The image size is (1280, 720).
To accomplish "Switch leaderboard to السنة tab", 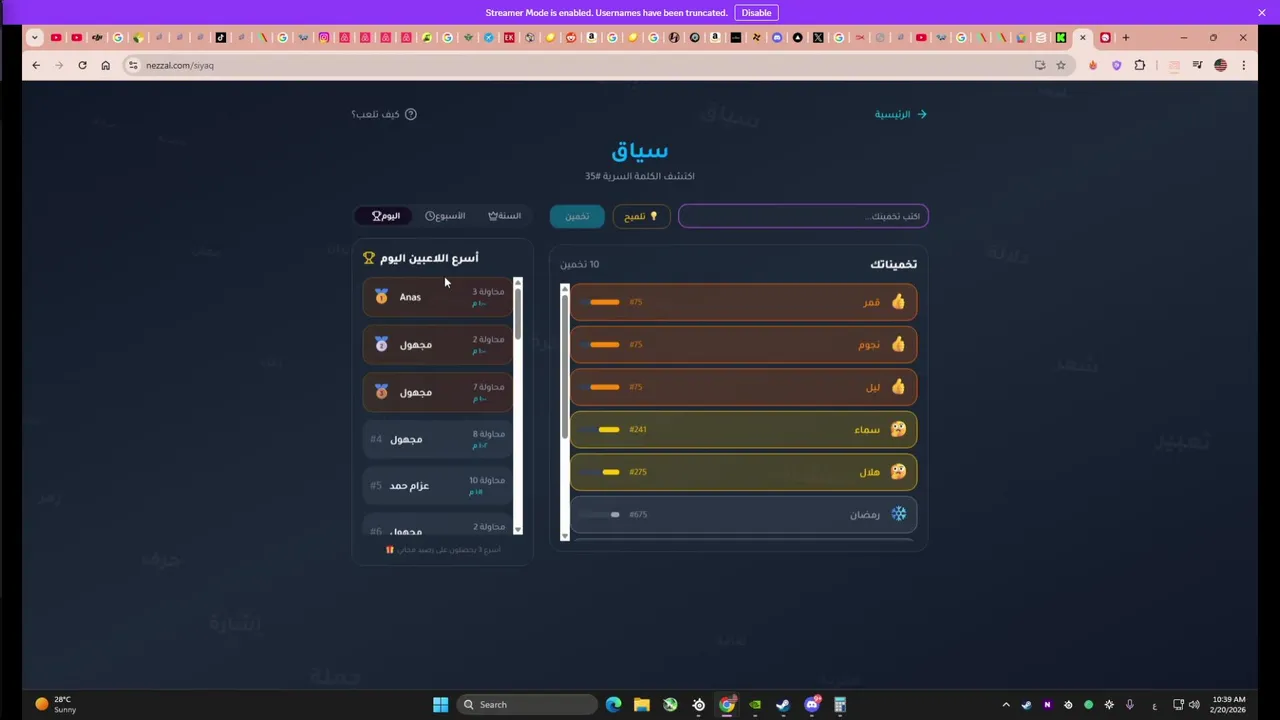I will (504, 216).
